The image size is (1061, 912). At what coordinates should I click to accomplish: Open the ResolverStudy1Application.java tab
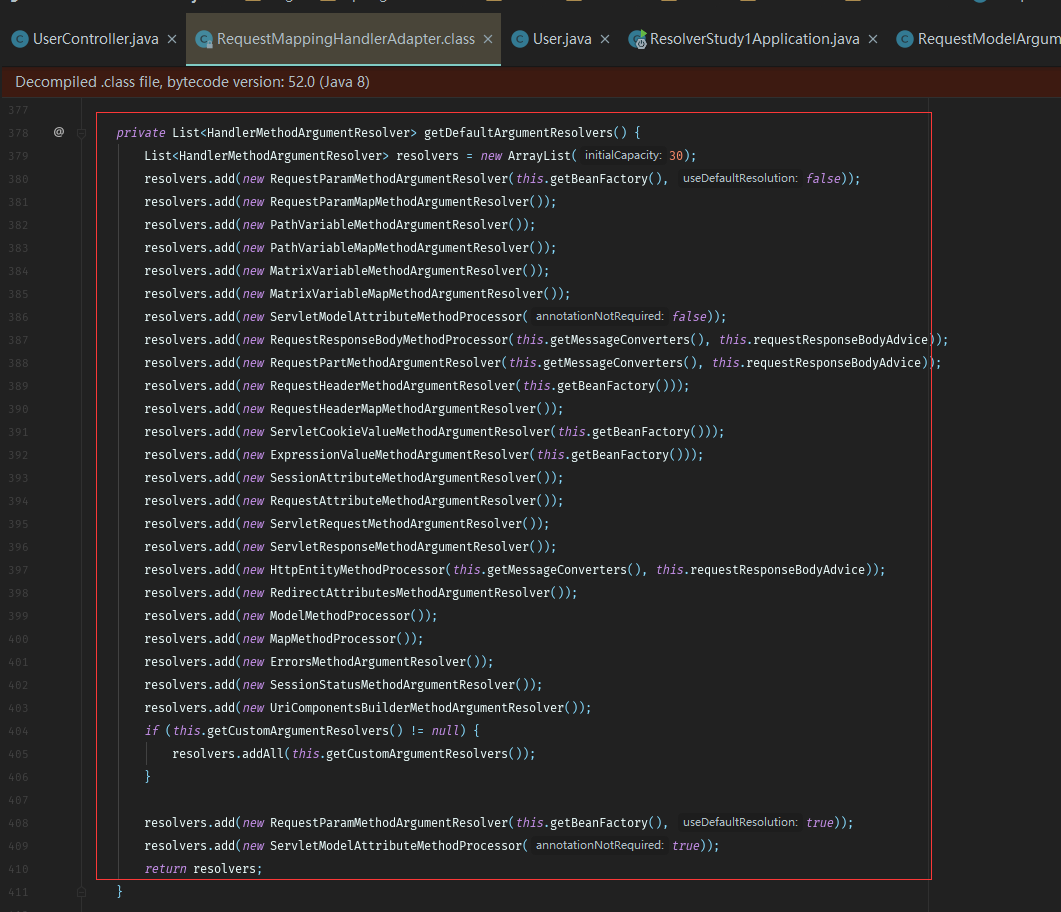[x=754, y=39]
